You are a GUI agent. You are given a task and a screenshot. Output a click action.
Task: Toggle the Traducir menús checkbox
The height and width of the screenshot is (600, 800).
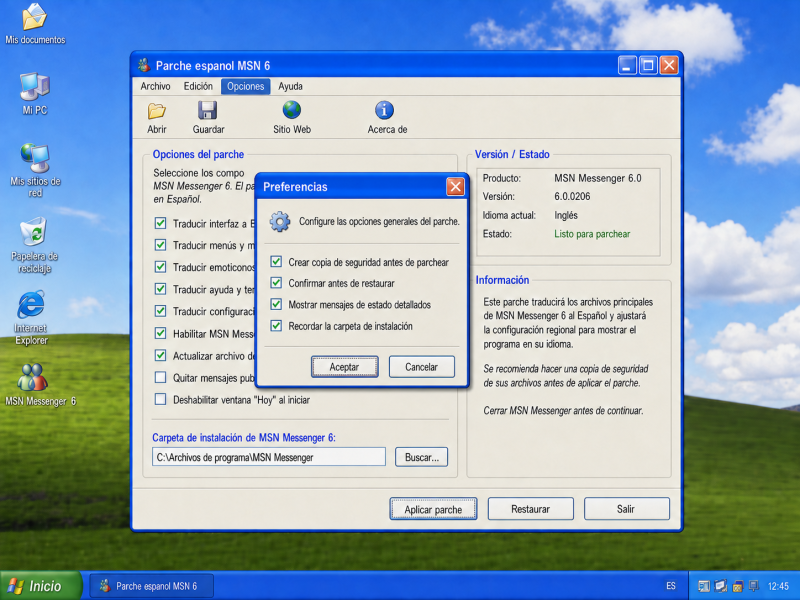click(160, 245)
